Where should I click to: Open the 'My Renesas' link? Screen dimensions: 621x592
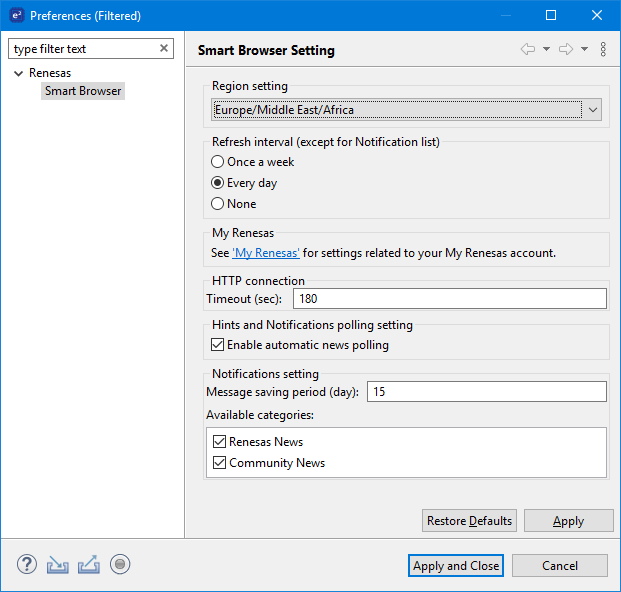point(266,253)
